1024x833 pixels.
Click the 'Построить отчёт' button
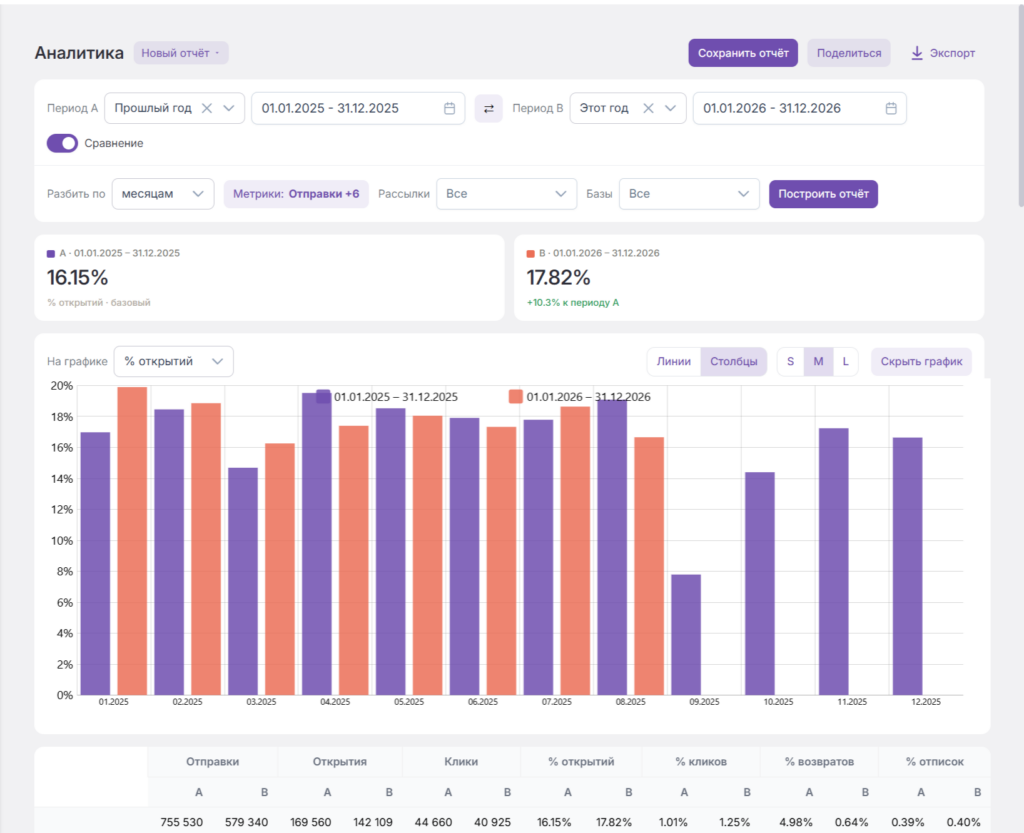pos(824,194)
